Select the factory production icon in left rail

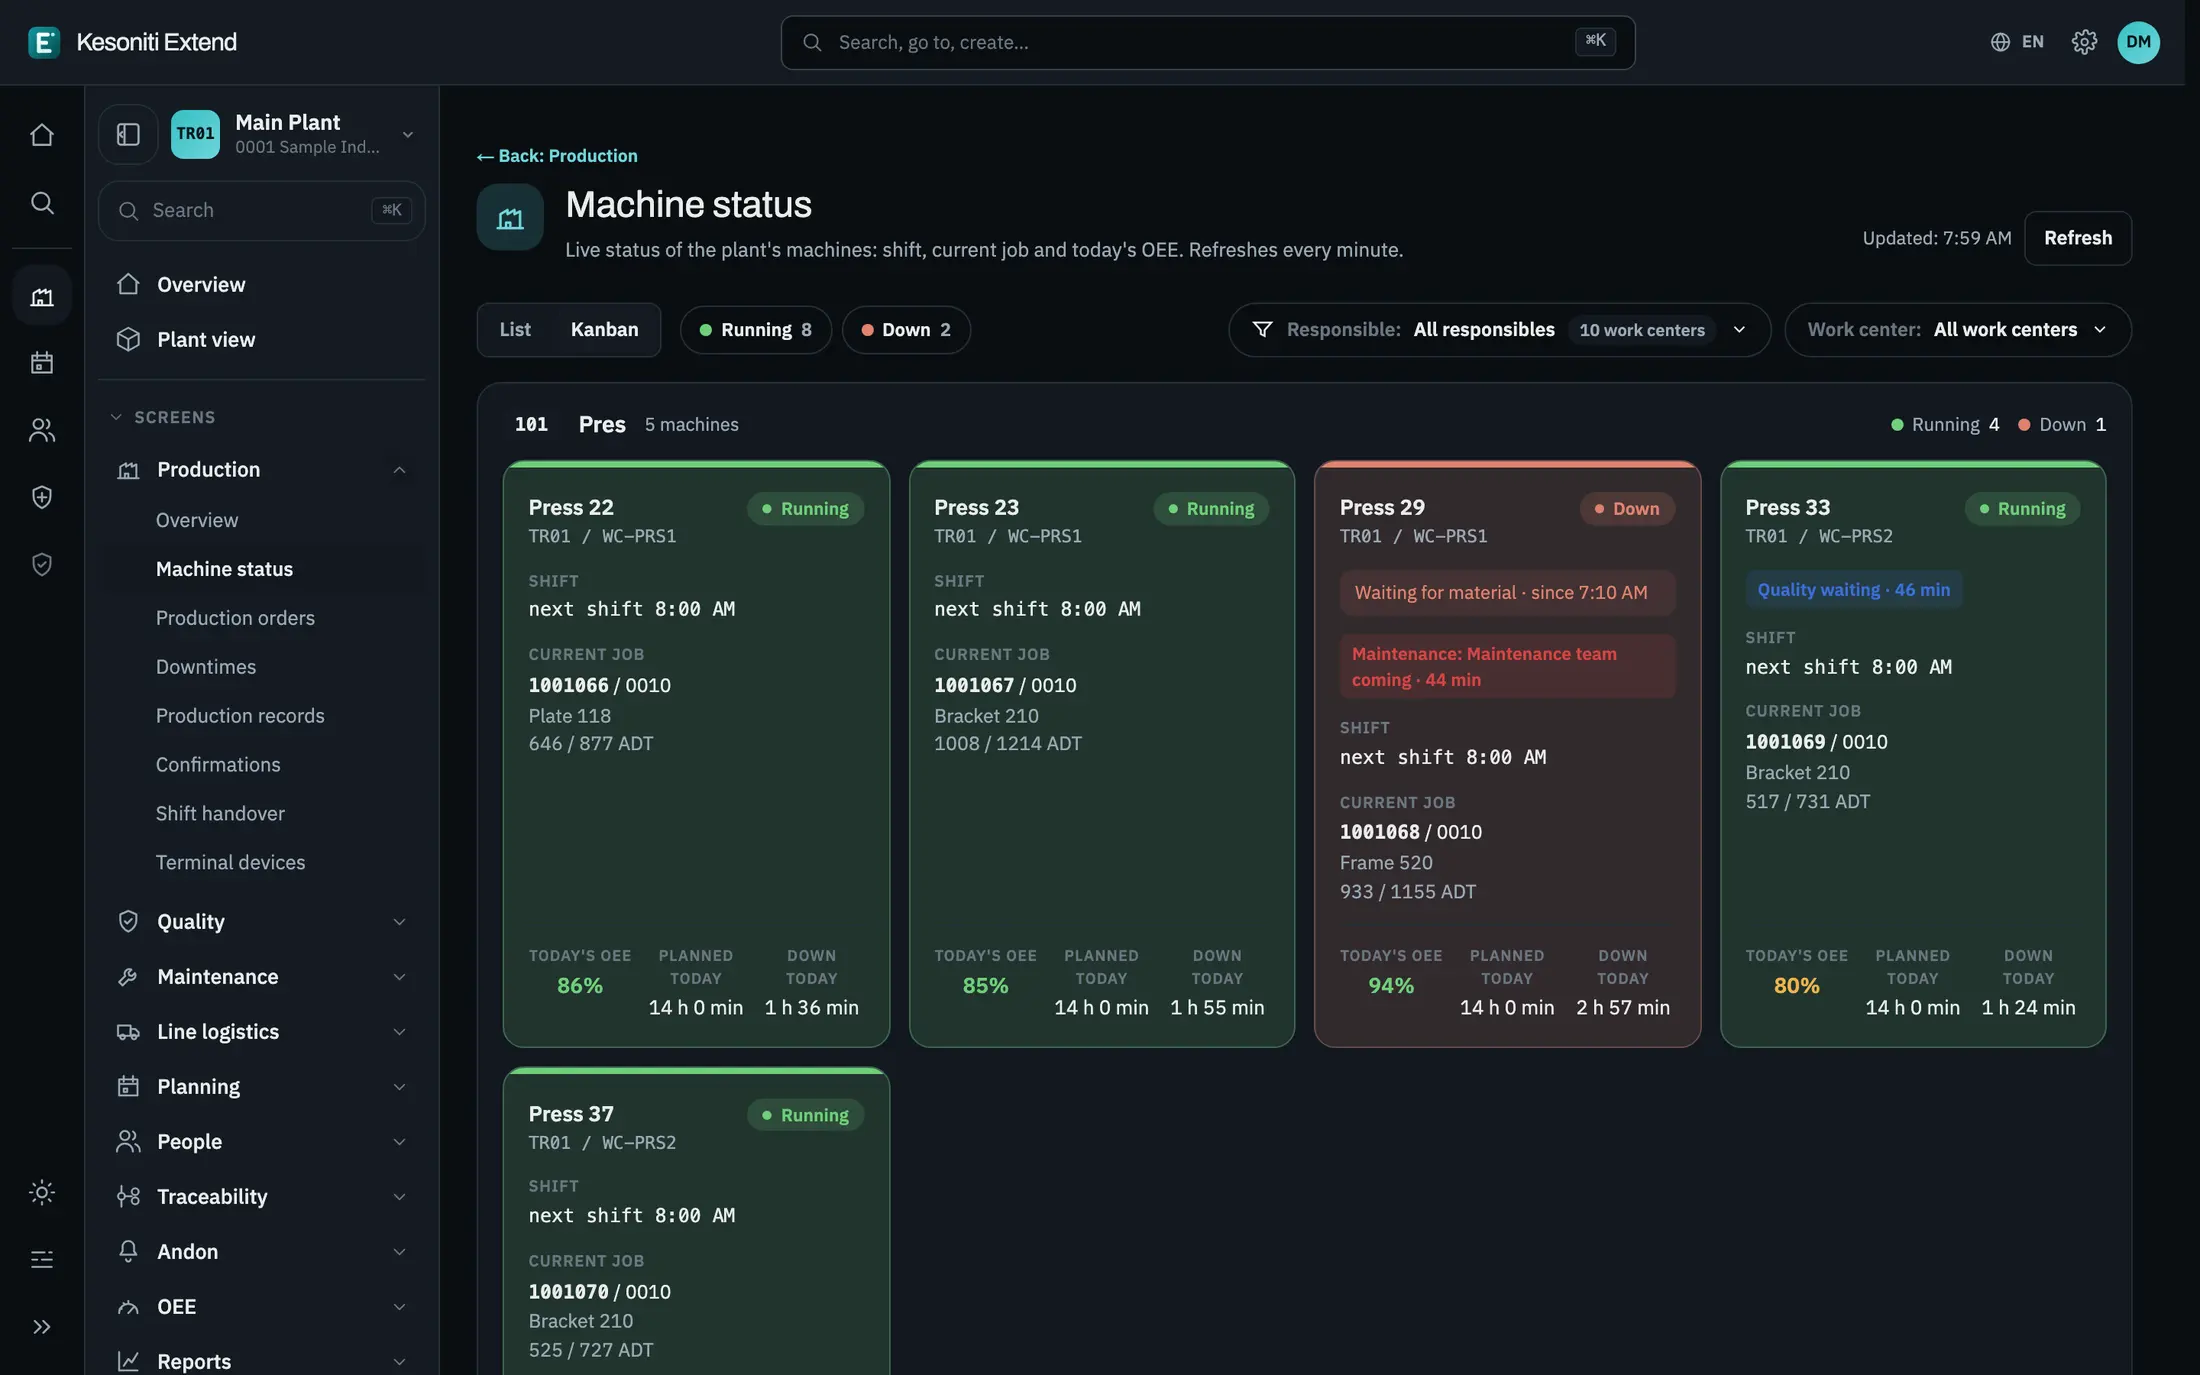[41, 296]
